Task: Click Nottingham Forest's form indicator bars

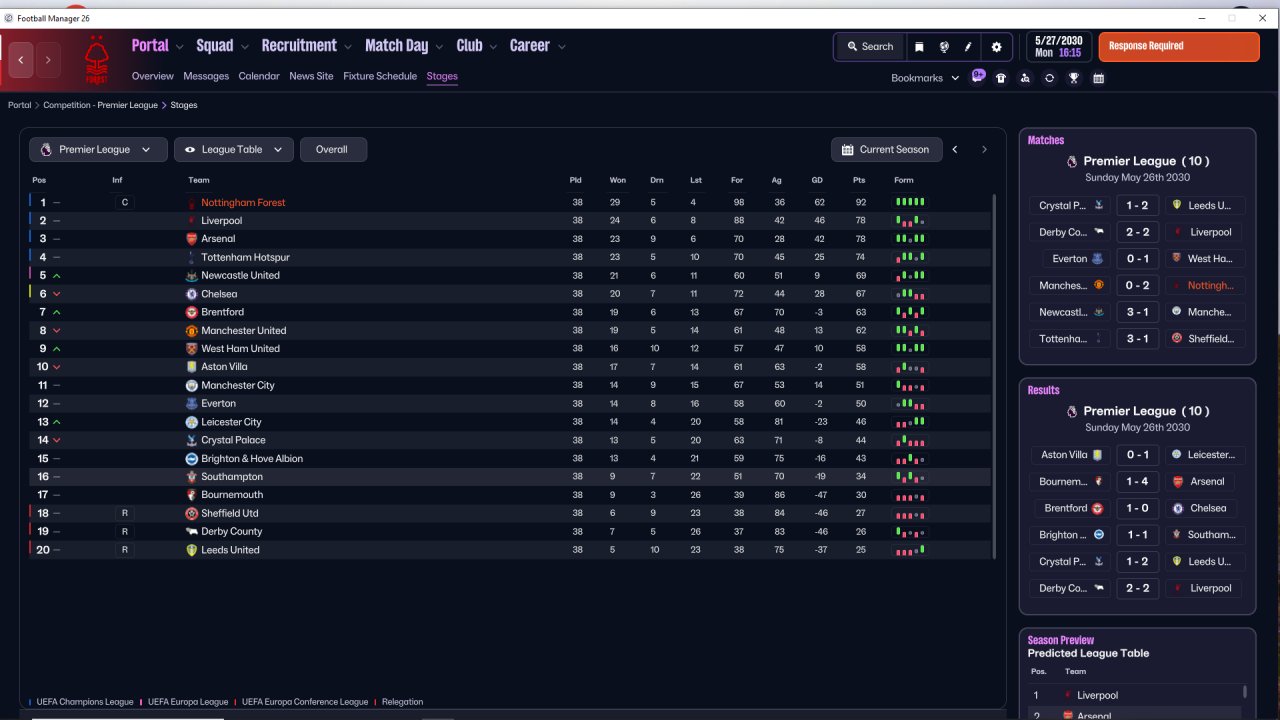Action: (x=910, y=203)
